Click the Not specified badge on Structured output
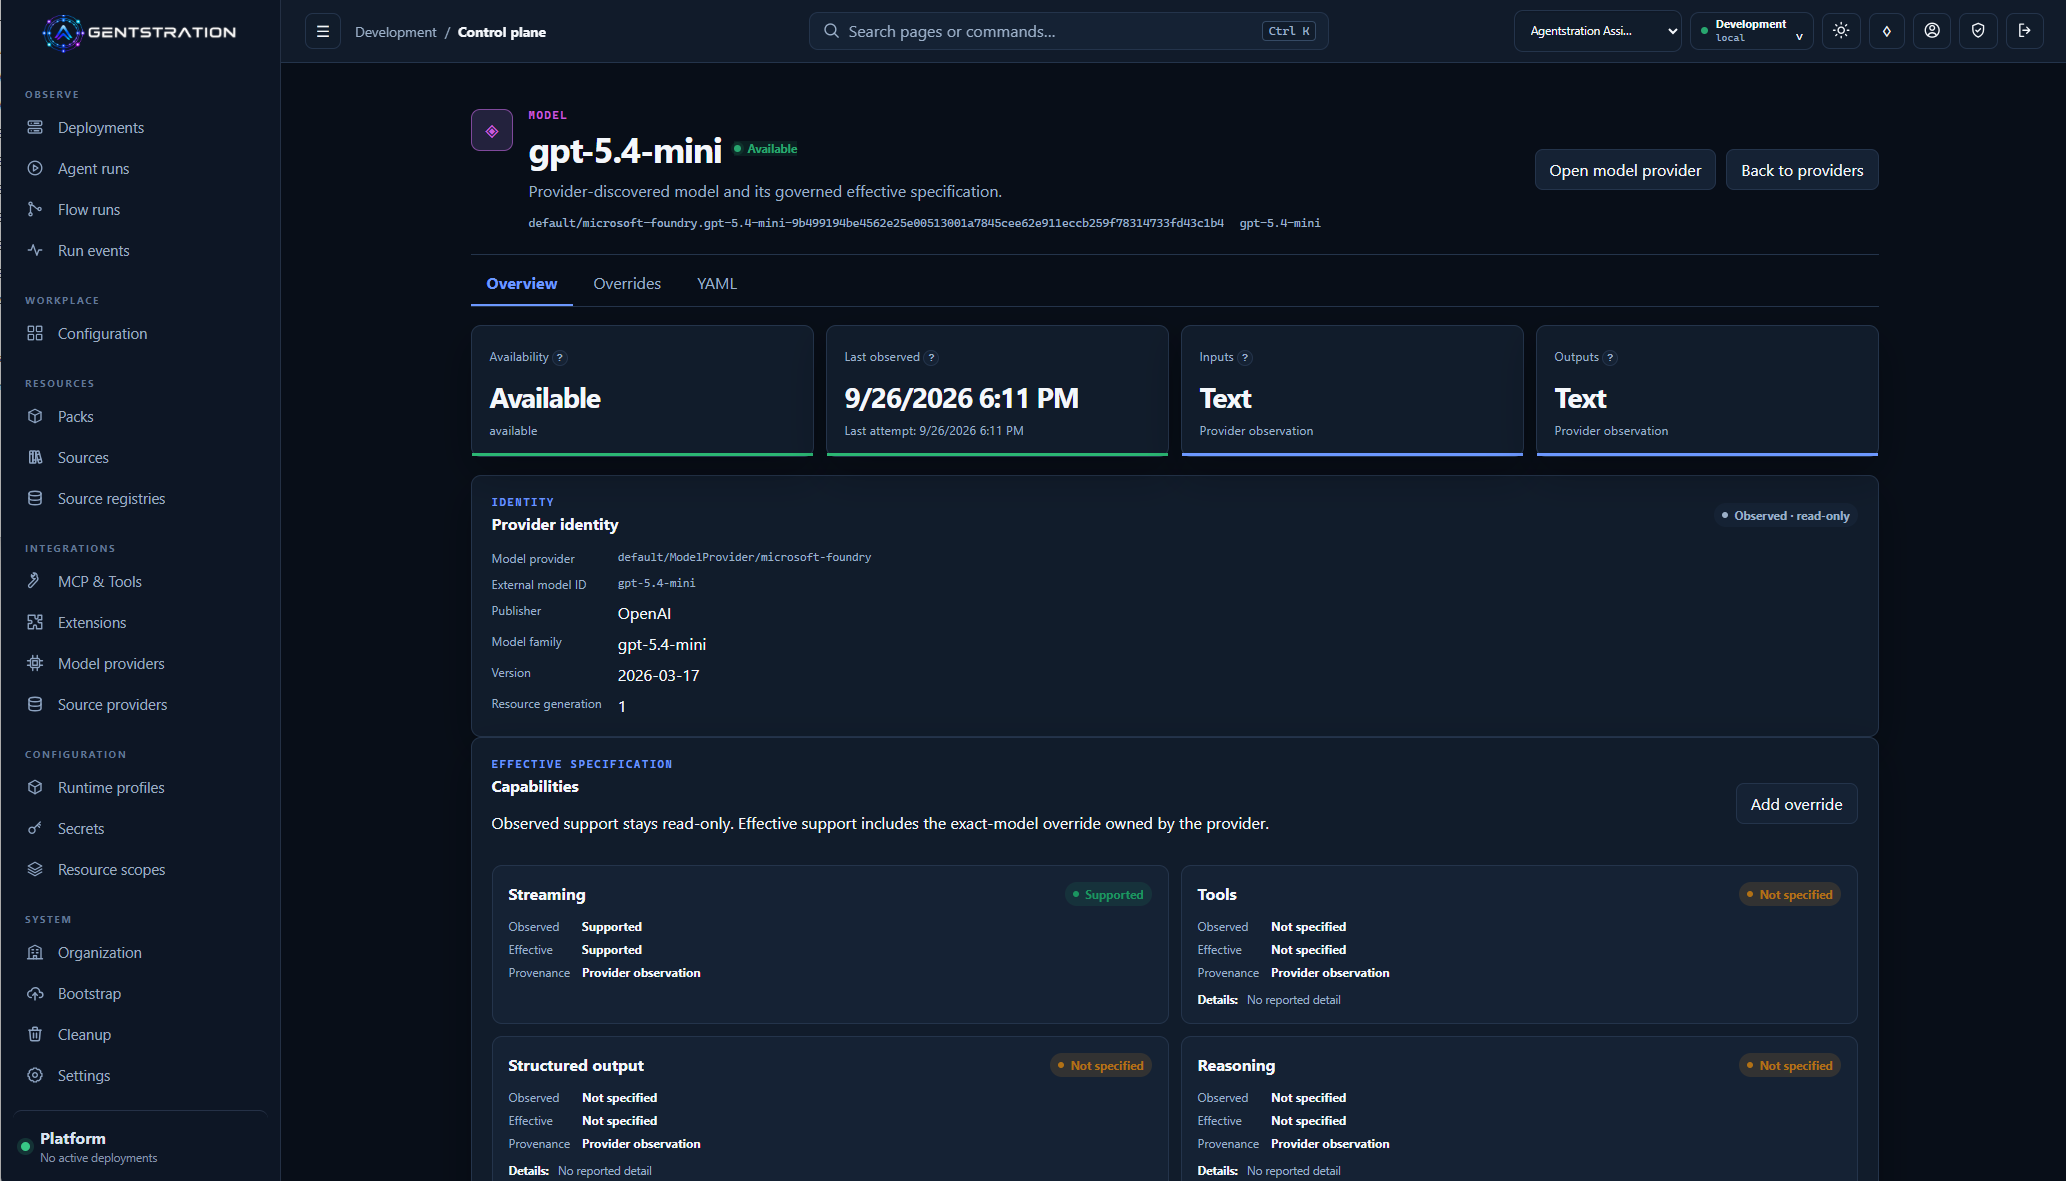This screenshot has height=1181, width=2066. (x=1101, y=1066)
